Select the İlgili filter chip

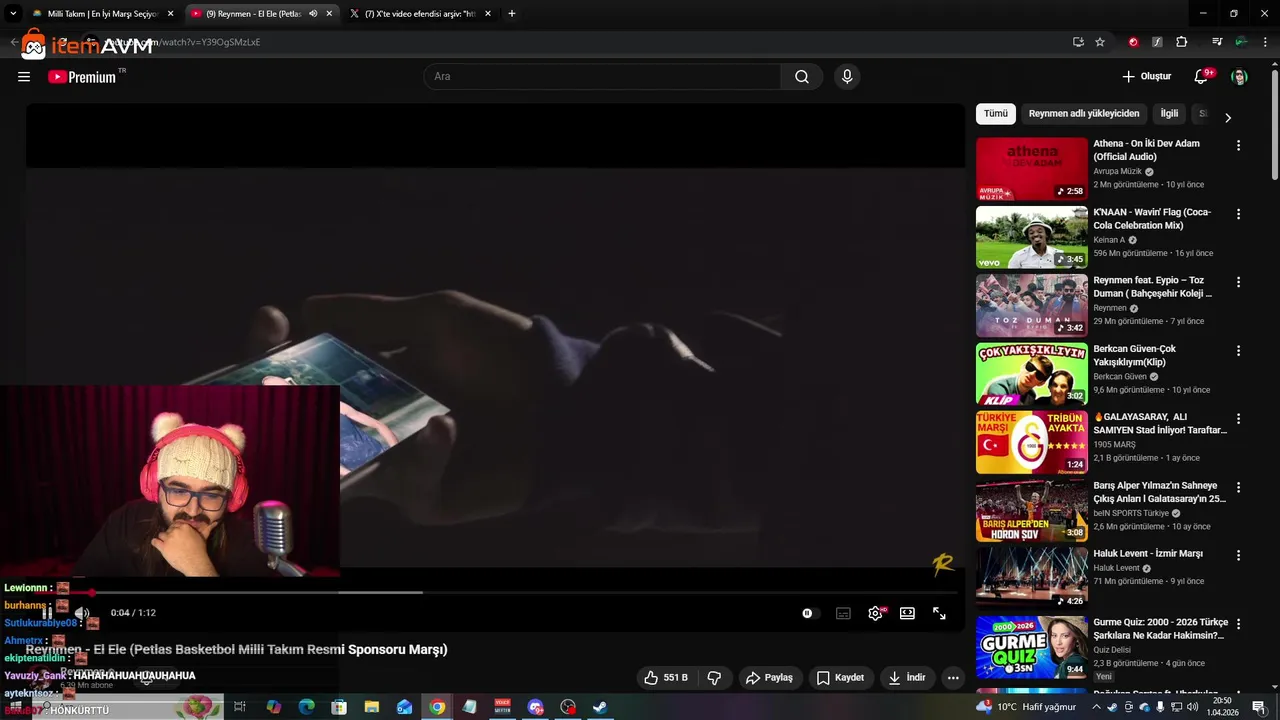(1169, 114)
